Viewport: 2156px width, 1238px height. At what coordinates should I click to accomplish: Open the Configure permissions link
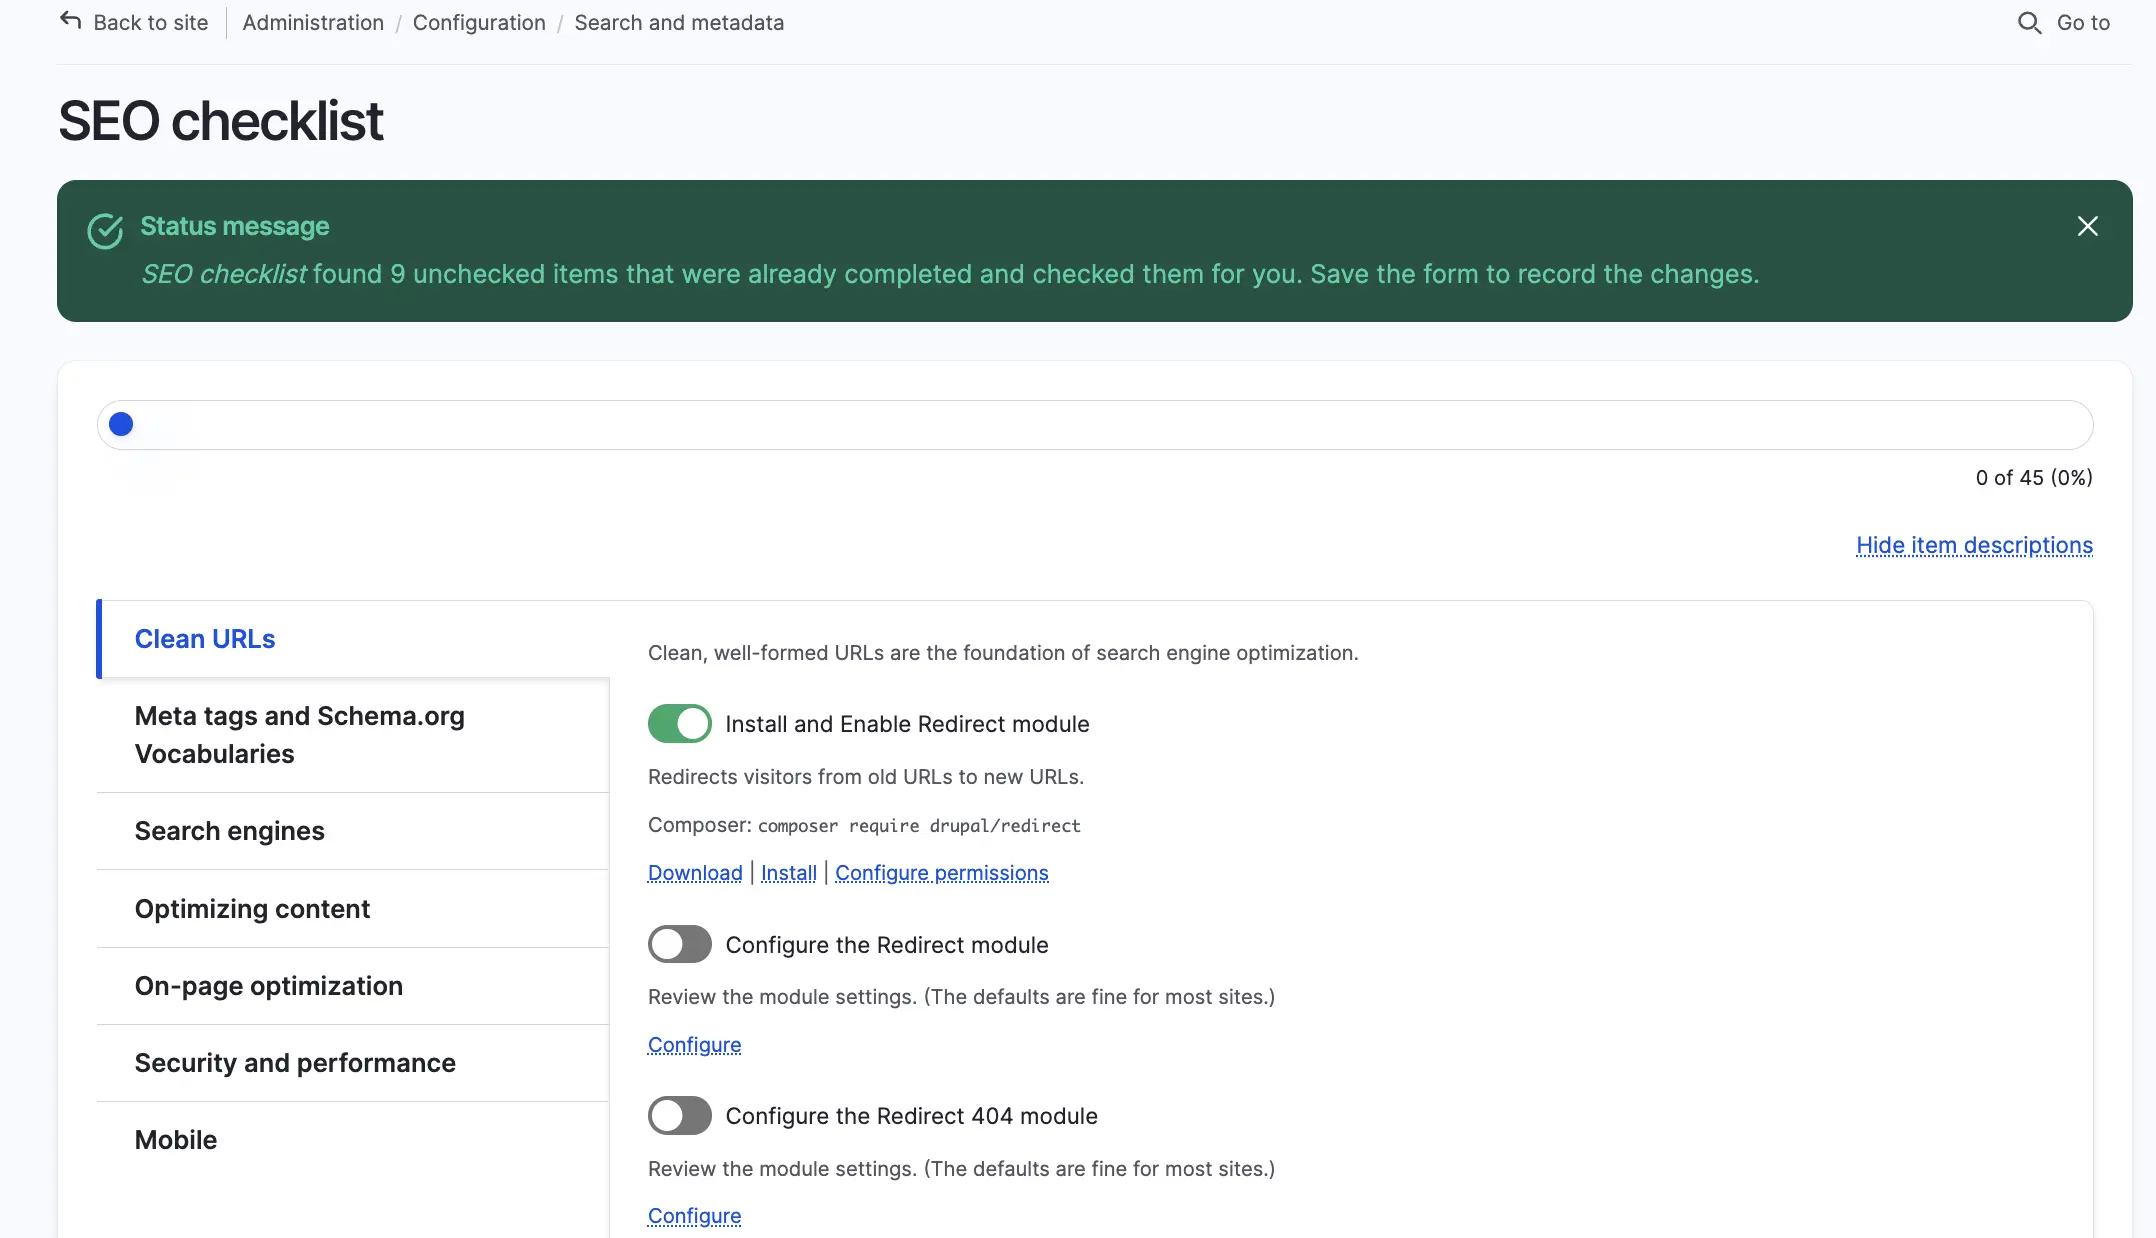(941, 873)
